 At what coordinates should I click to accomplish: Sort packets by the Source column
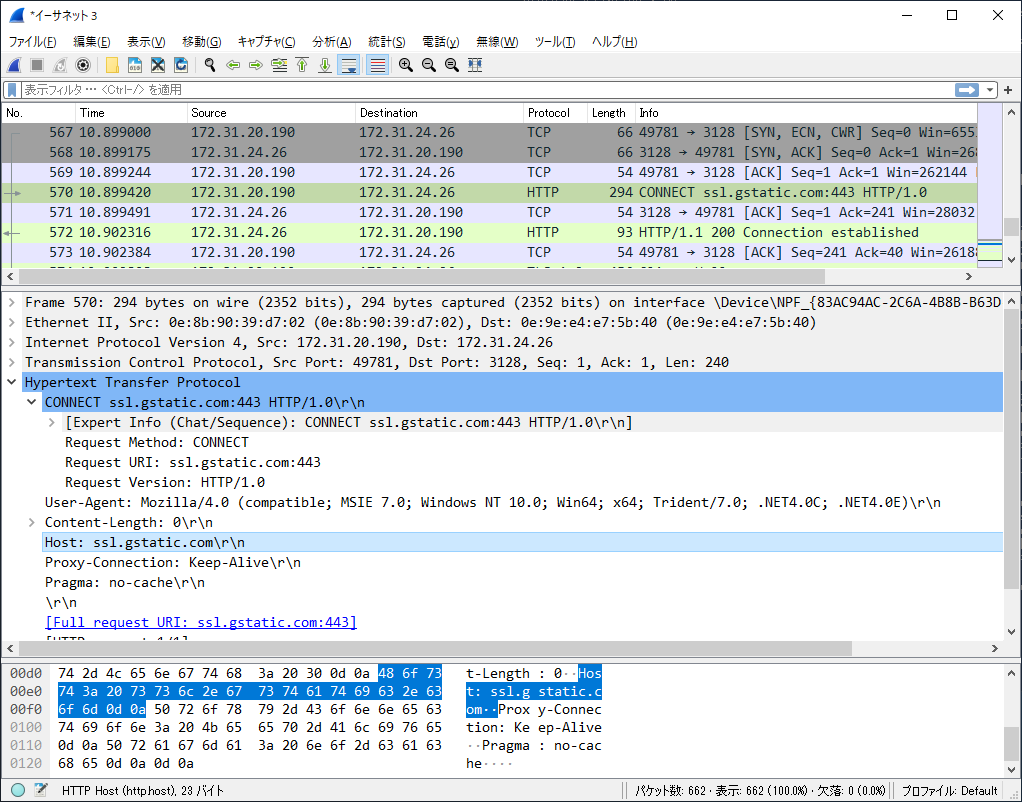(271, 113)
